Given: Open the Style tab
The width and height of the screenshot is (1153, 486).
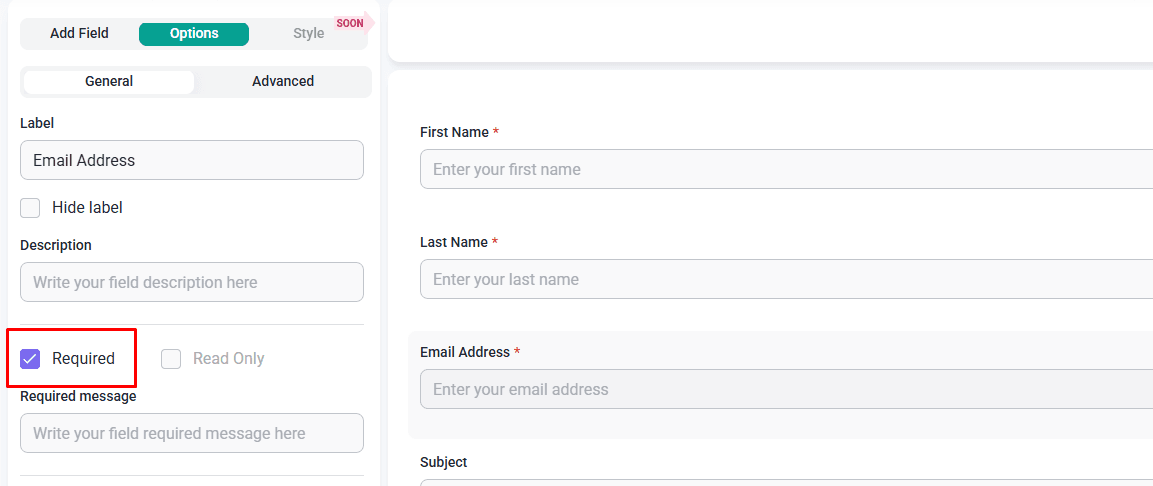Looking at the screenshot, I should [308, 33].
